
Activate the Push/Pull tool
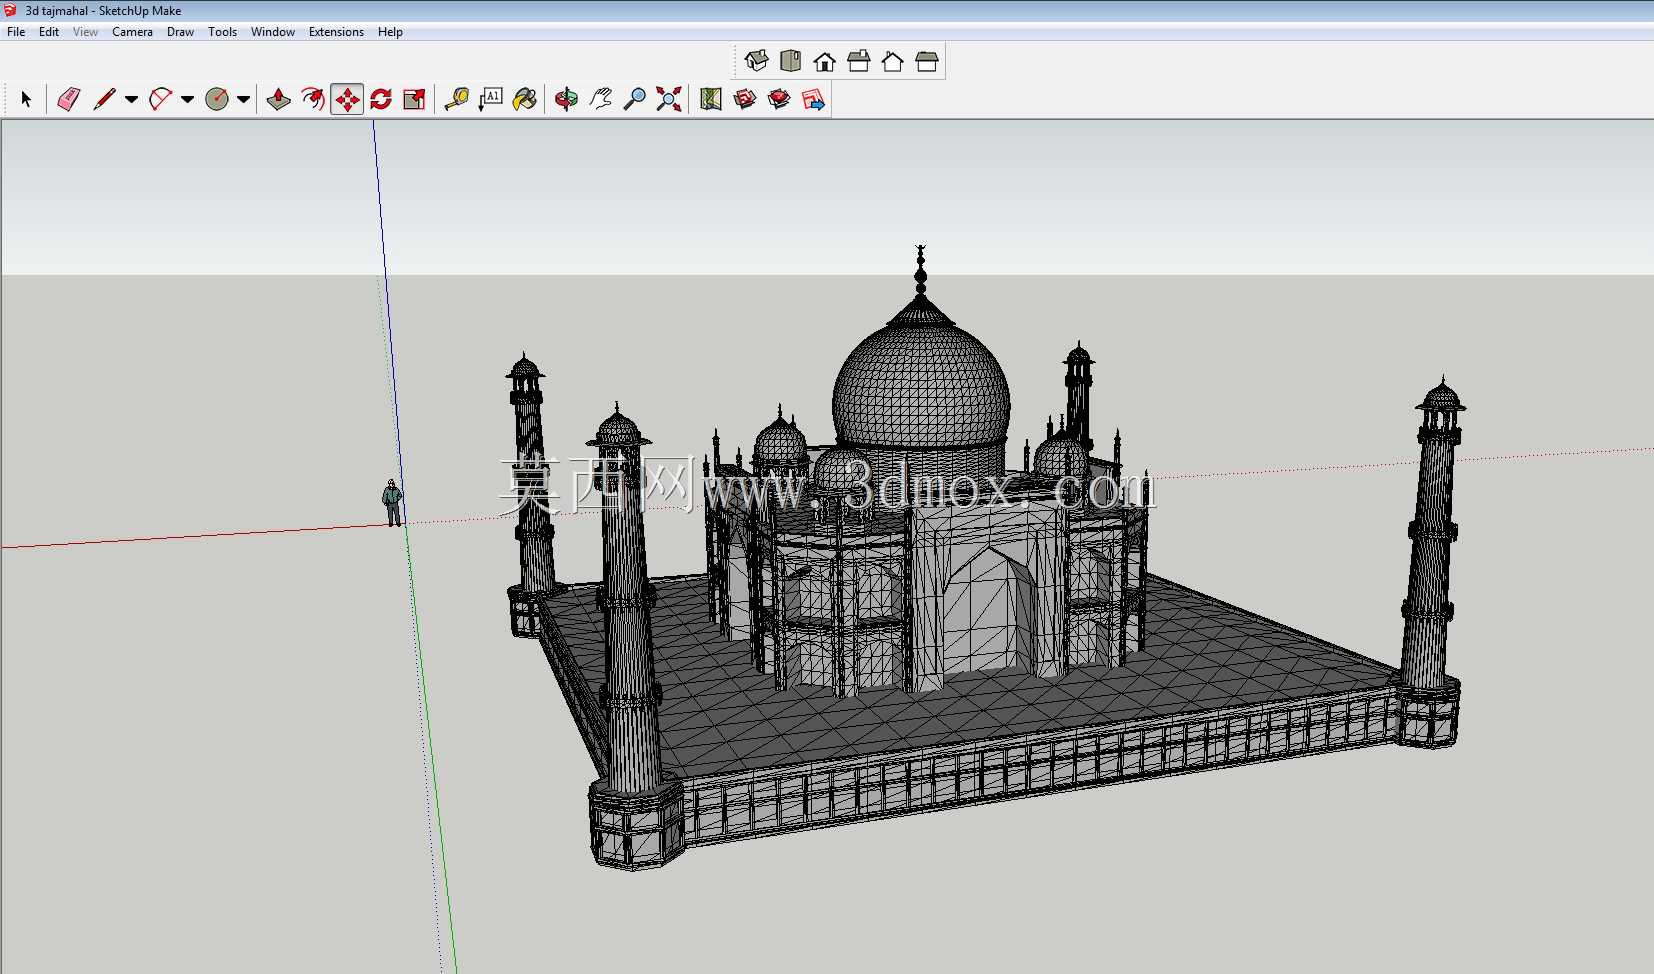tap(279, 99)
